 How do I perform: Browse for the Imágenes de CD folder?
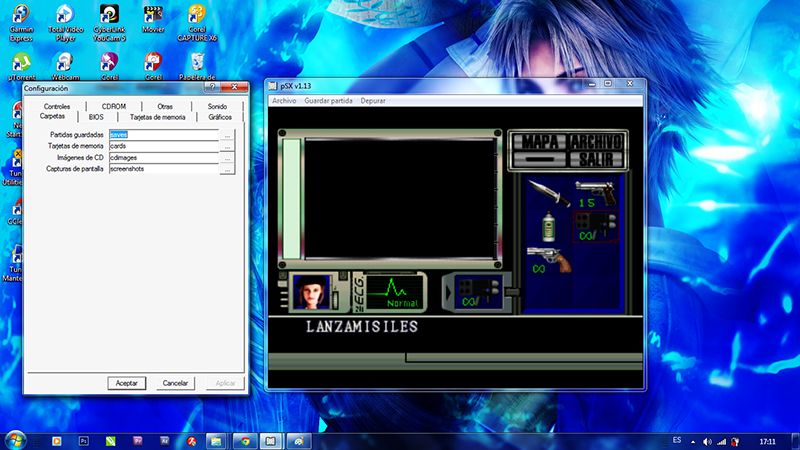(x=228, y=158)
